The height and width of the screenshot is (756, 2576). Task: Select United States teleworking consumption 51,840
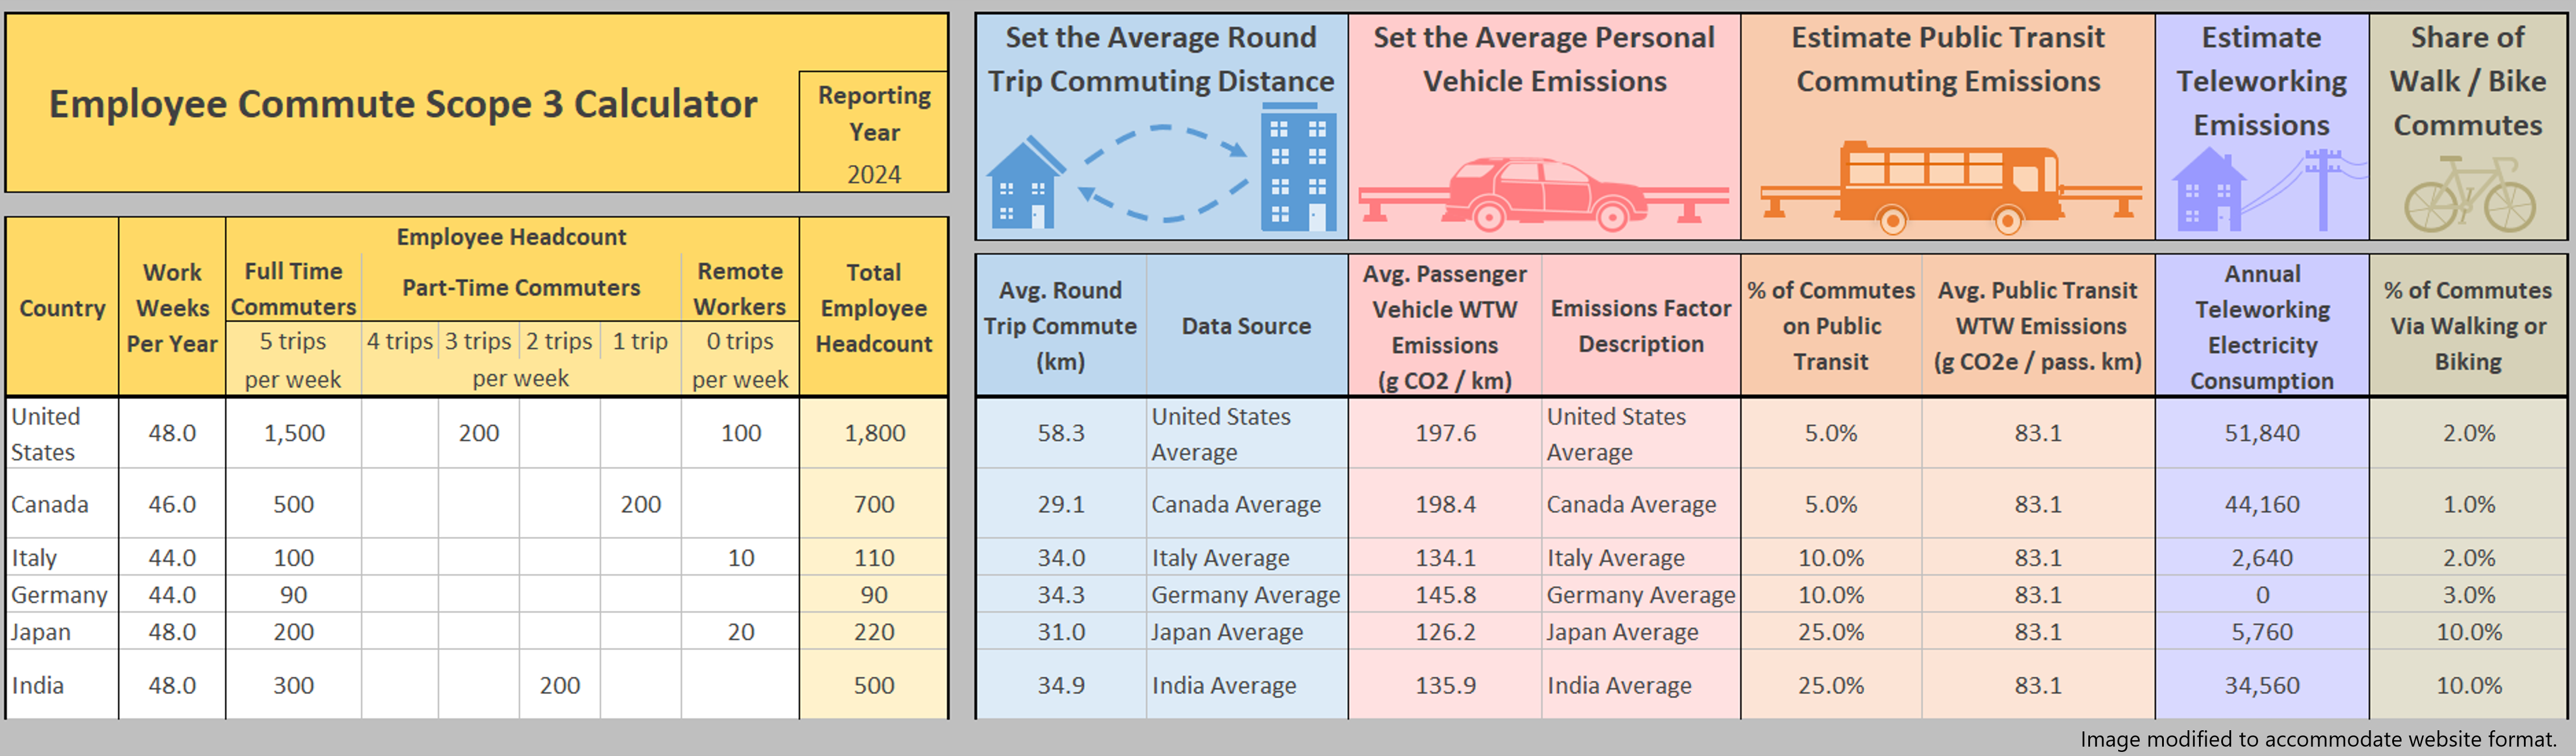(x=2261, y=433)
